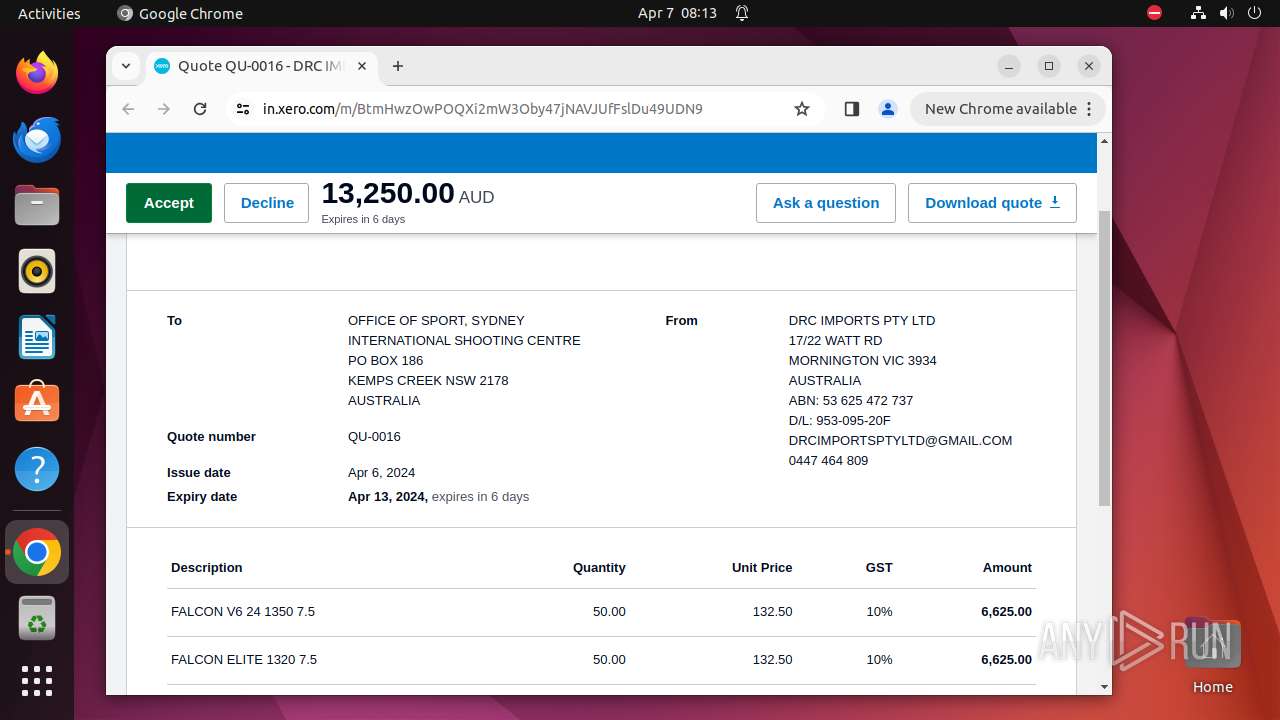Image resolution: width=1280 pixels, height=720 pixels.
Task: Accept the quote with the green button
Action: click(169, 203)
